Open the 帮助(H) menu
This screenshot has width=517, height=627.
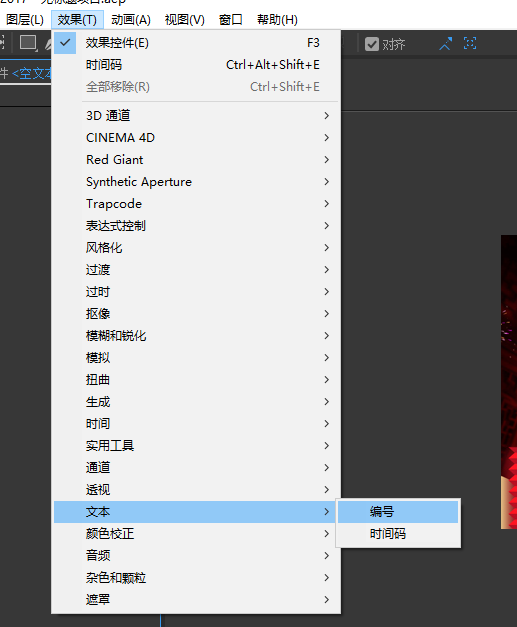coord(277,20)
